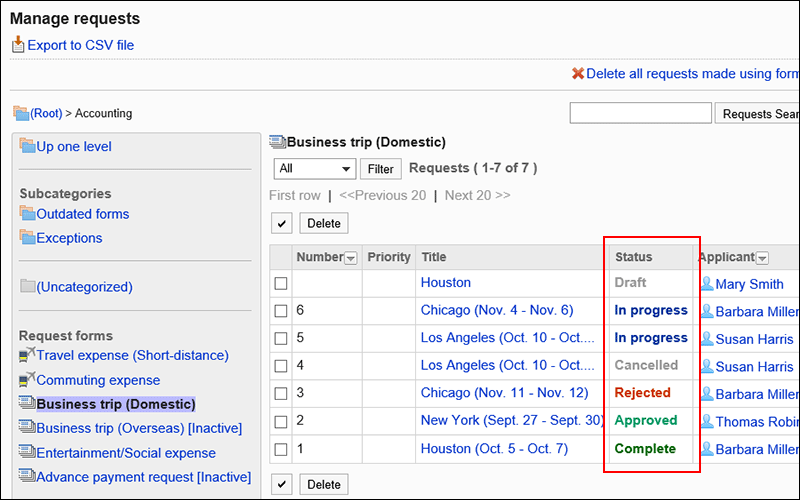Select Travel expense (Short-distance) form
Image resolution: width=800 pixels, height=500 pixels.
(133, 355)
